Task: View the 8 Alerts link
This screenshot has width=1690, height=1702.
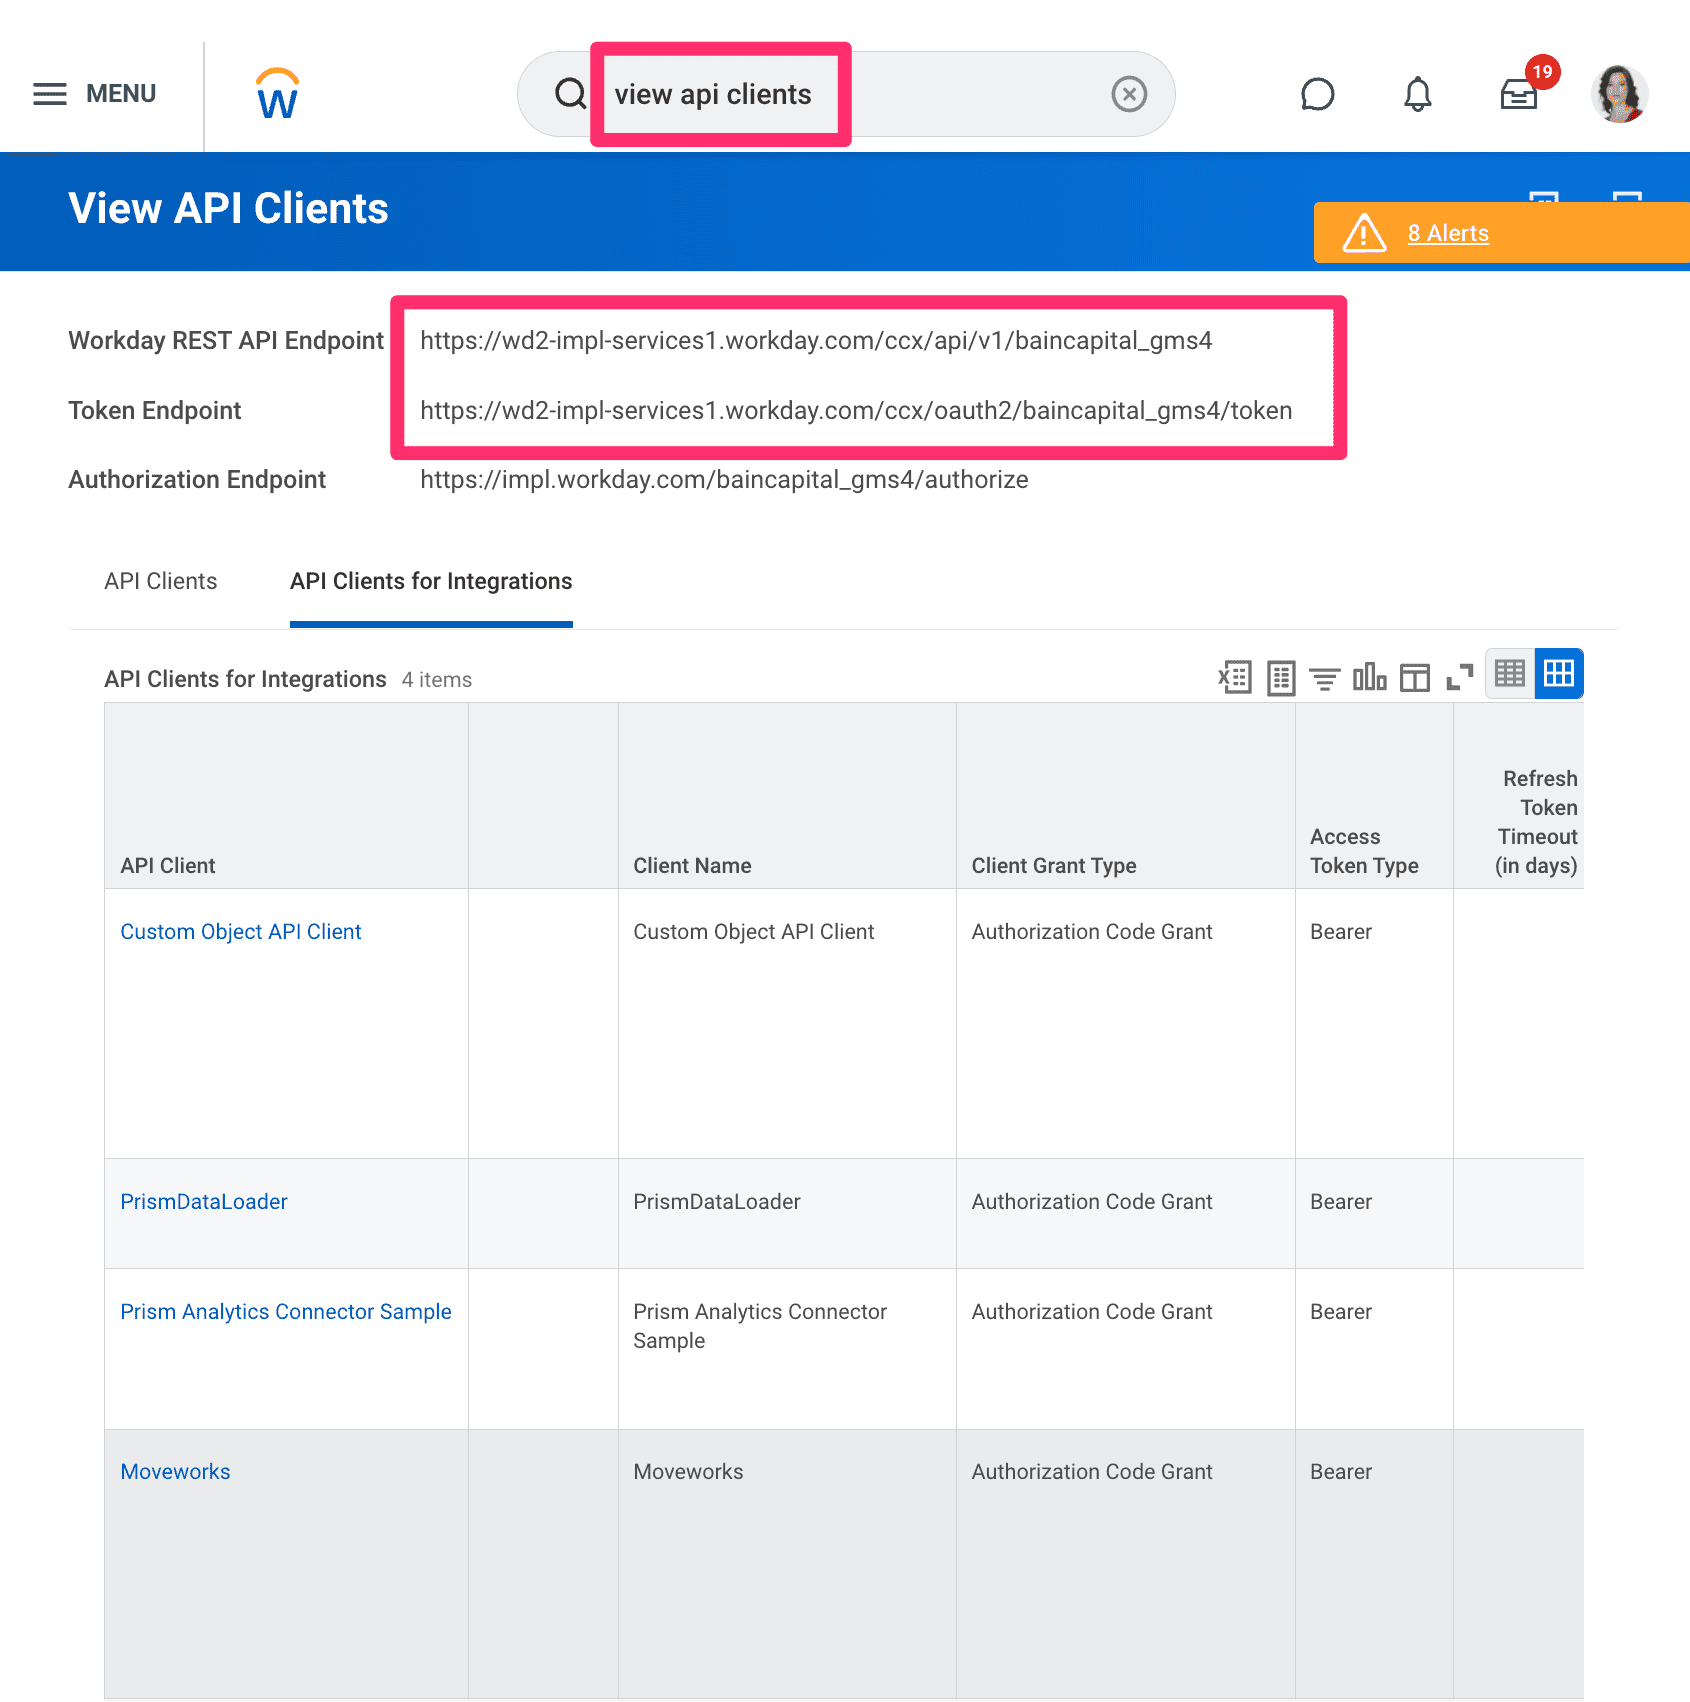Action: [1448, 233]
